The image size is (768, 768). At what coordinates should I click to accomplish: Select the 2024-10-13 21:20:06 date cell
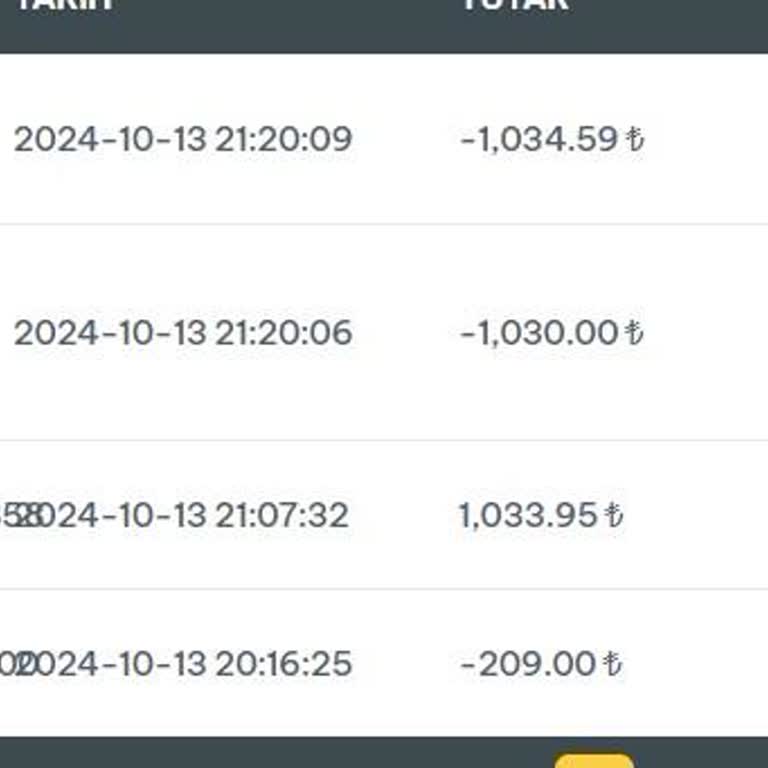183,333
